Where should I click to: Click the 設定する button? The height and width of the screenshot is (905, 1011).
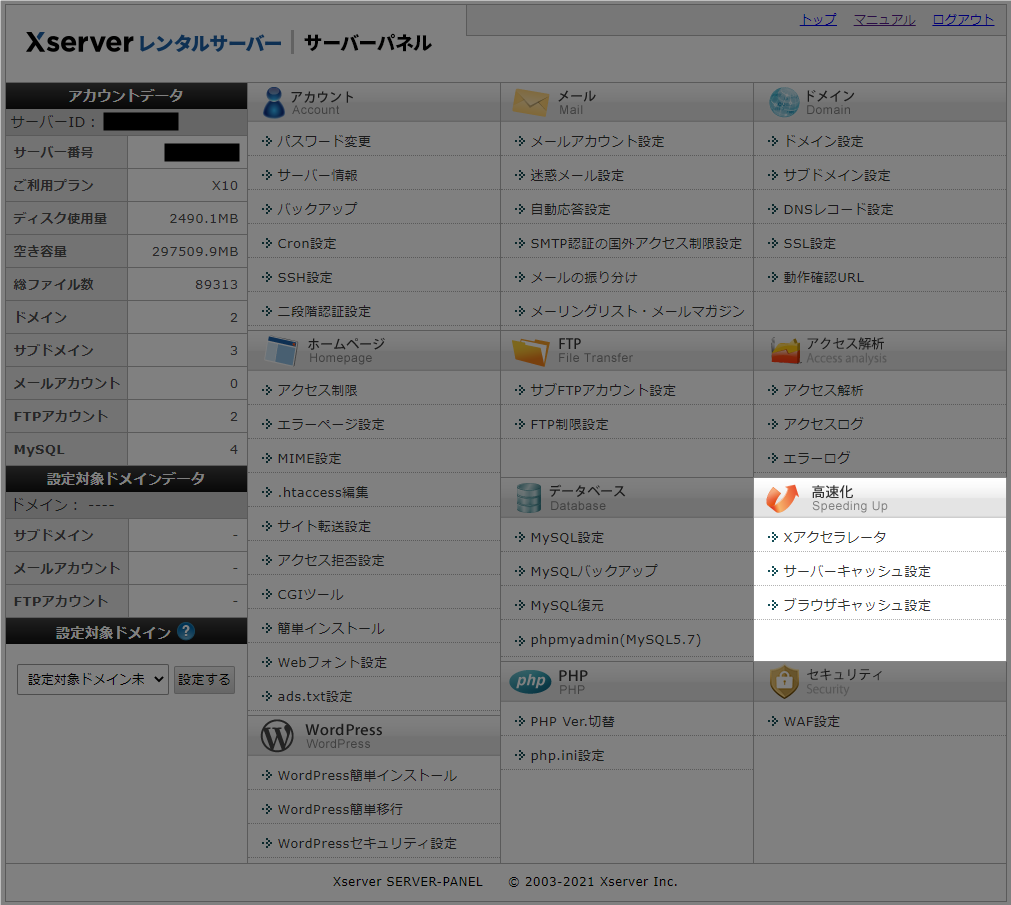[204, 679]
